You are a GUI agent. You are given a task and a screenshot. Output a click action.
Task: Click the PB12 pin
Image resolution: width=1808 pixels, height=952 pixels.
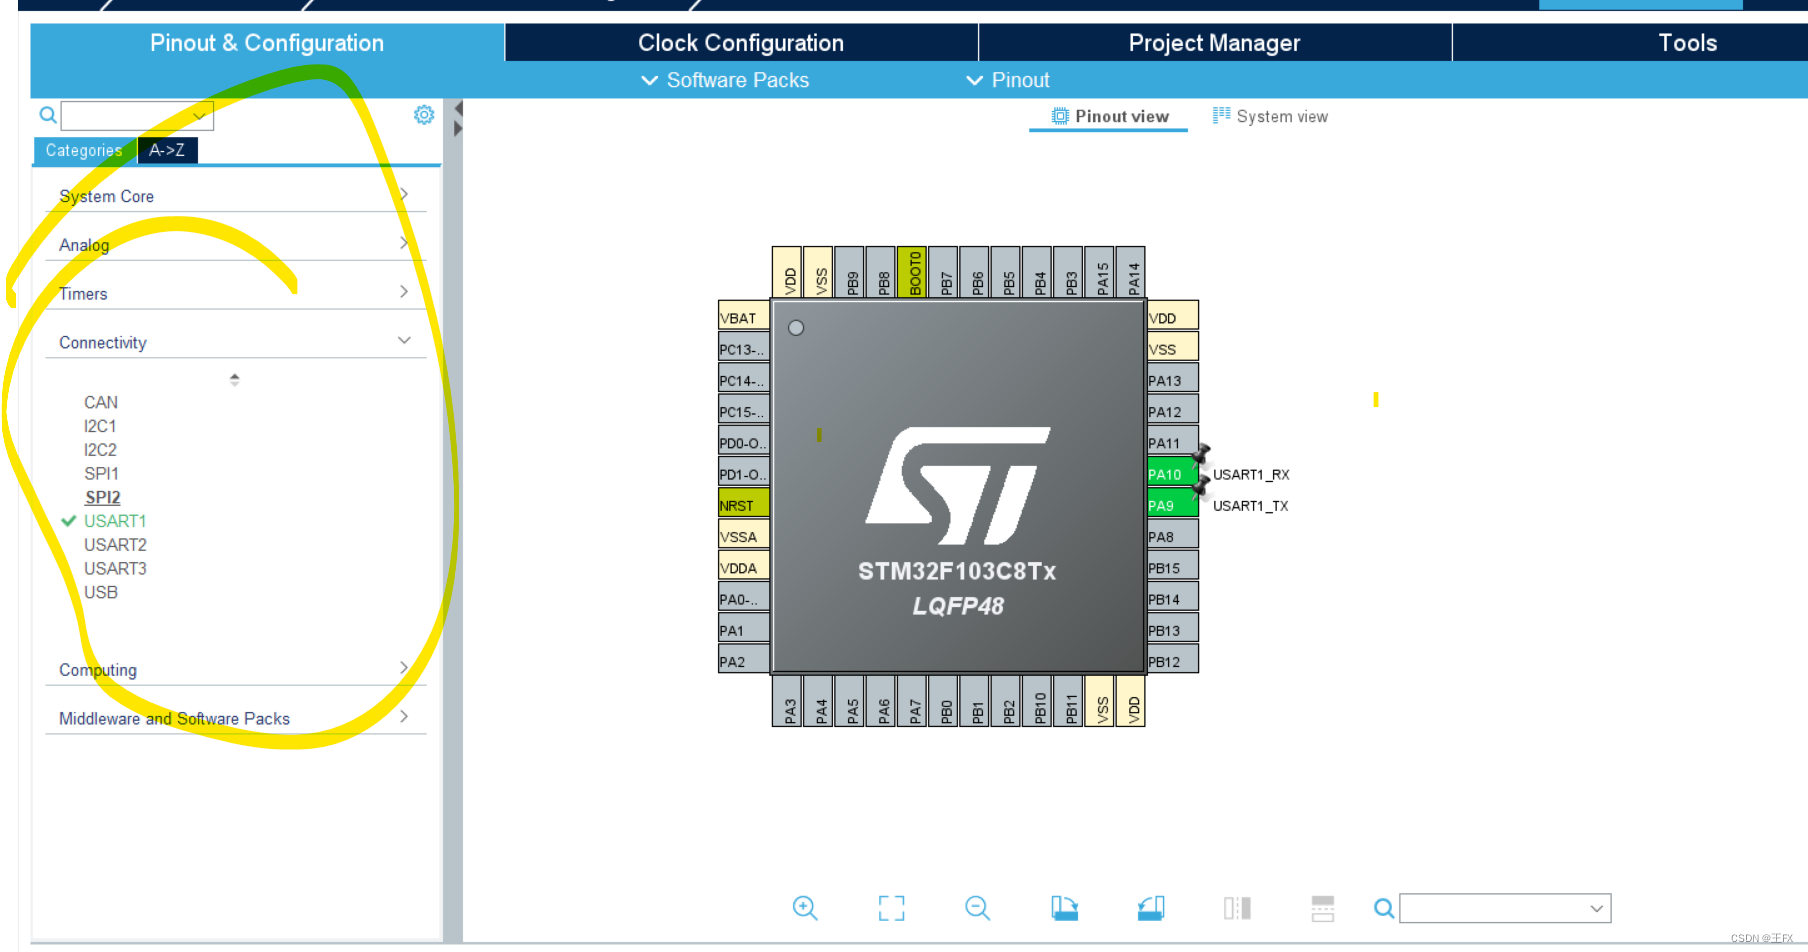coord(1172,661)
